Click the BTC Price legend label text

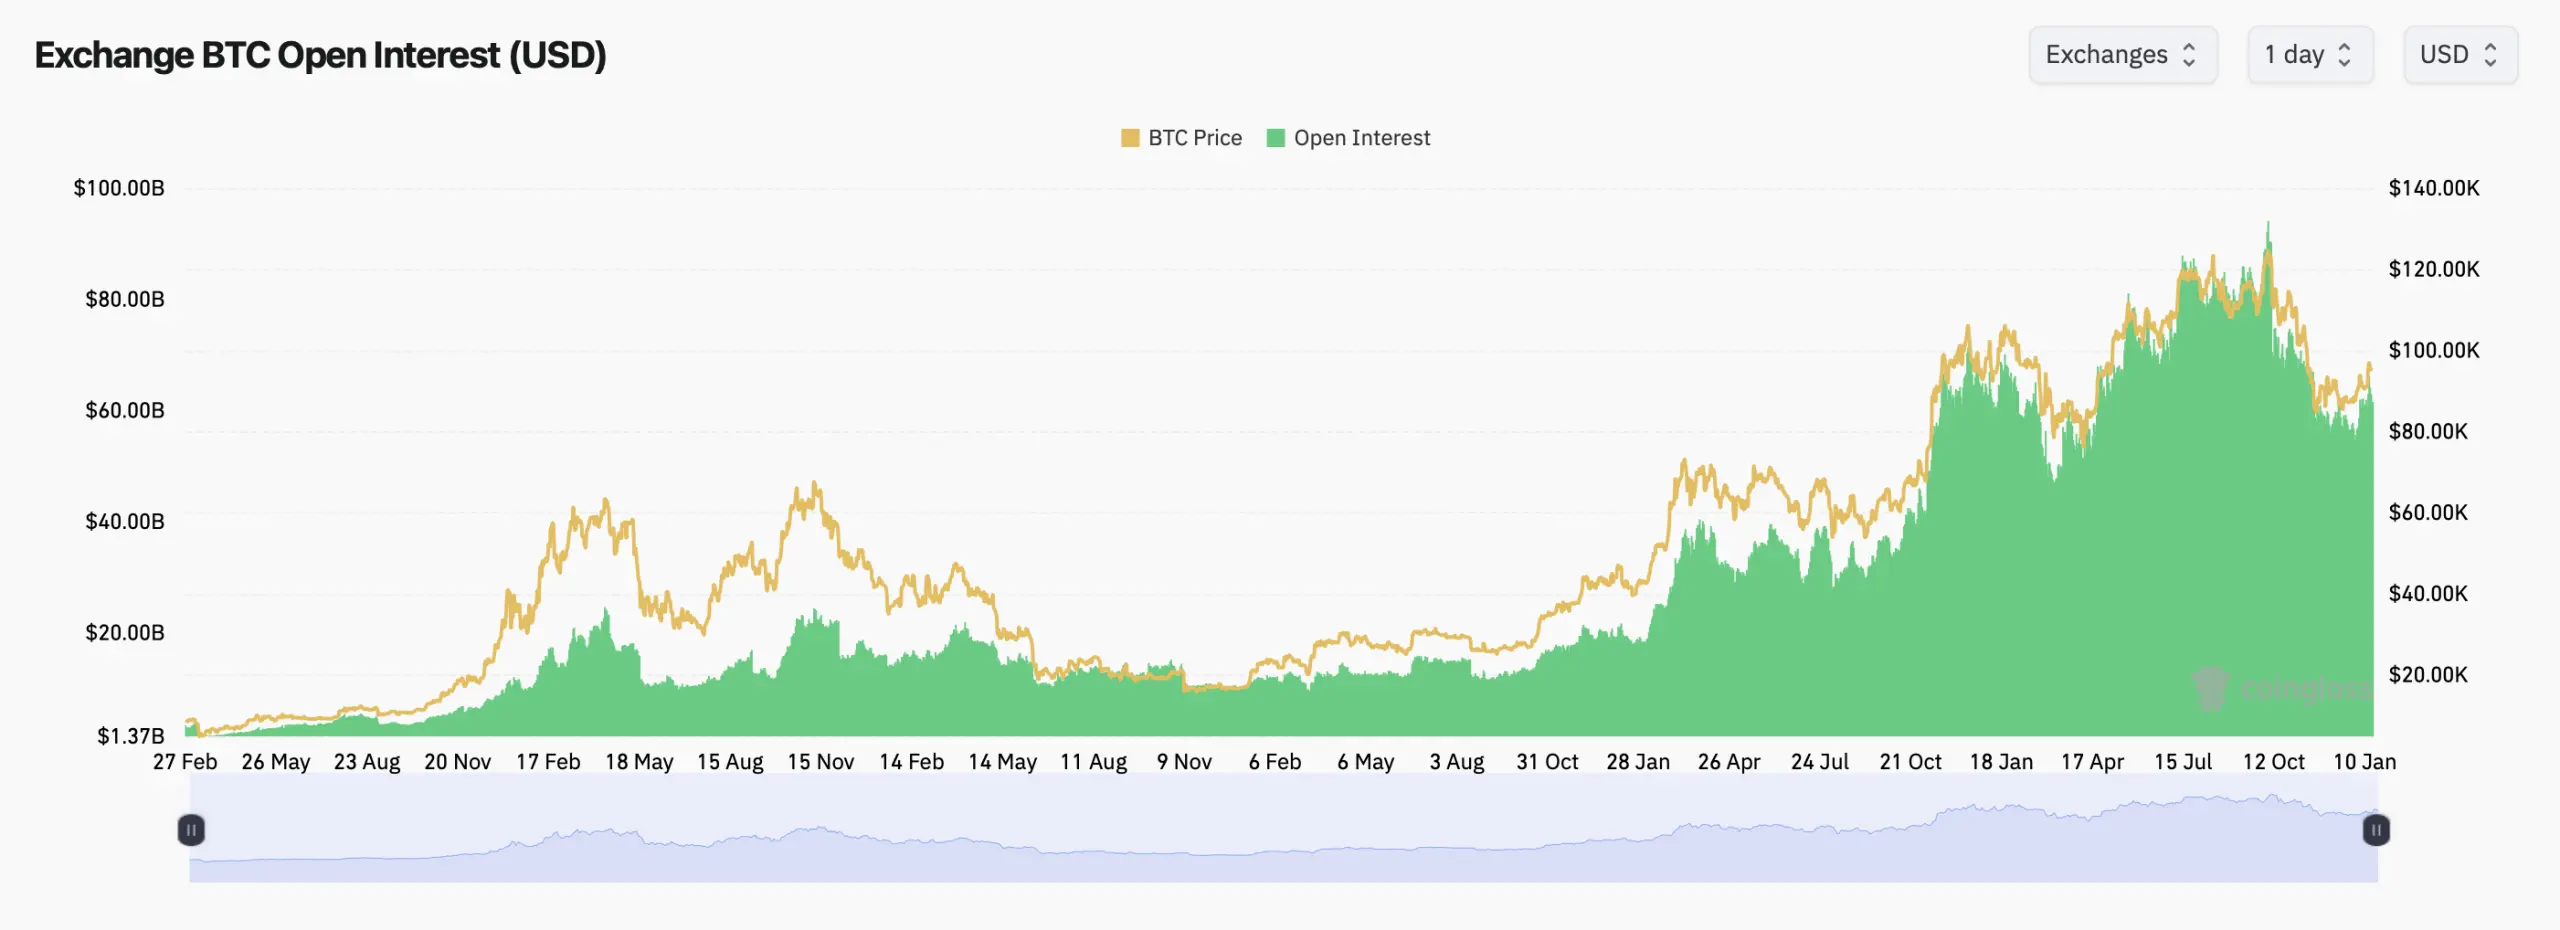pyautogui.click(x=1195, y=137)
